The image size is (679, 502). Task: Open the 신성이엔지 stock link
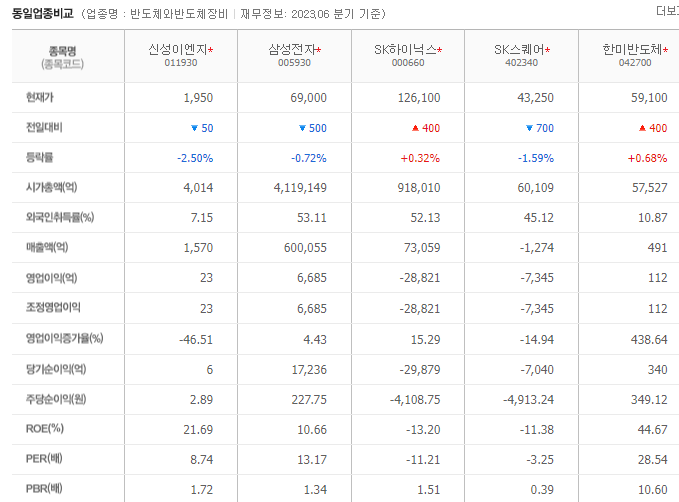click(x=178, y=50)
